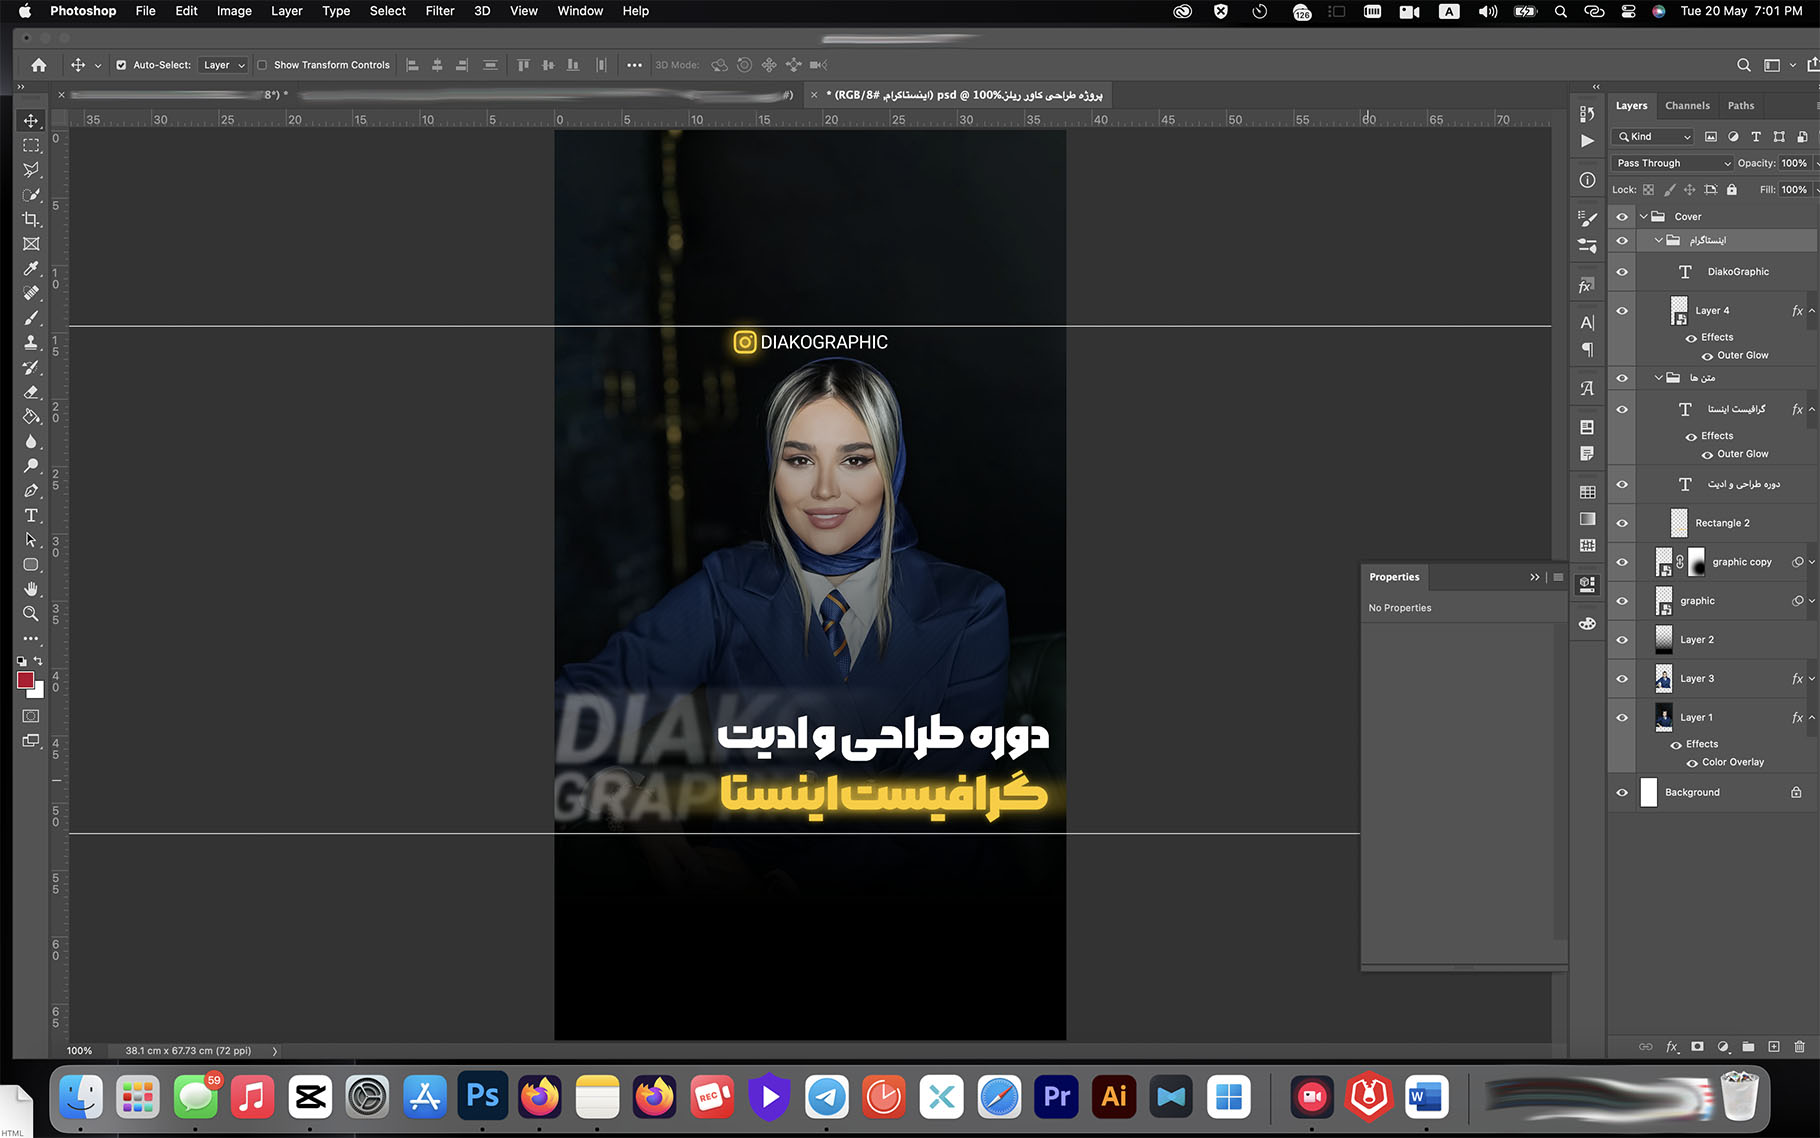Toggle the Auto-Select checkbox

(x=121, y=65)
